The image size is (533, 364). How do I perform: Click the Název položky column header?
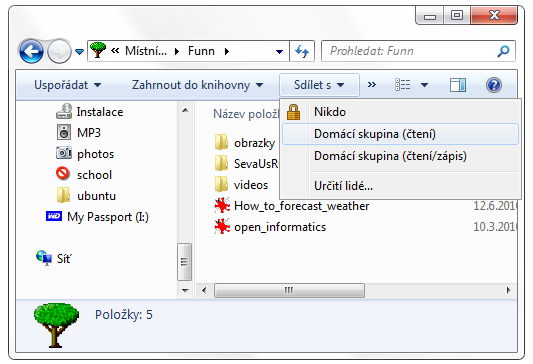pos(246,114)
